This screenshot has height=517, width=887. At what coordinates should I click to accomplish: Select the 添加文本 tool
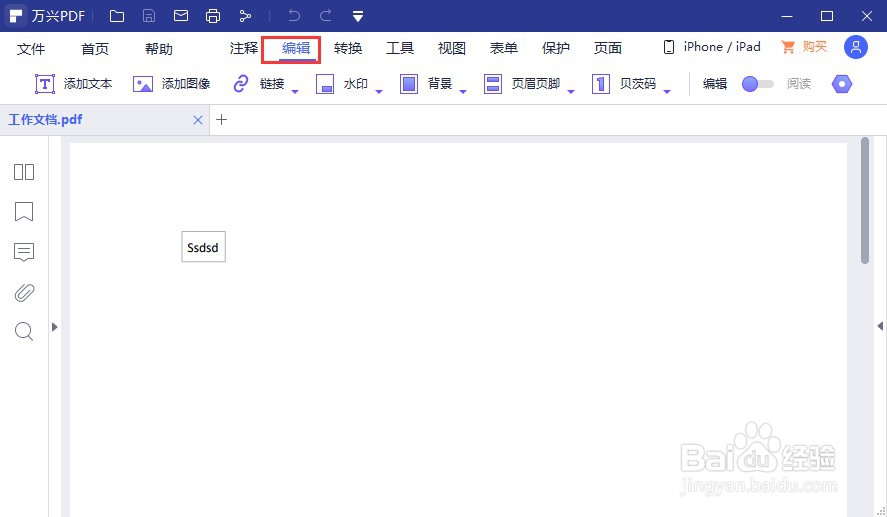(74, 84)
